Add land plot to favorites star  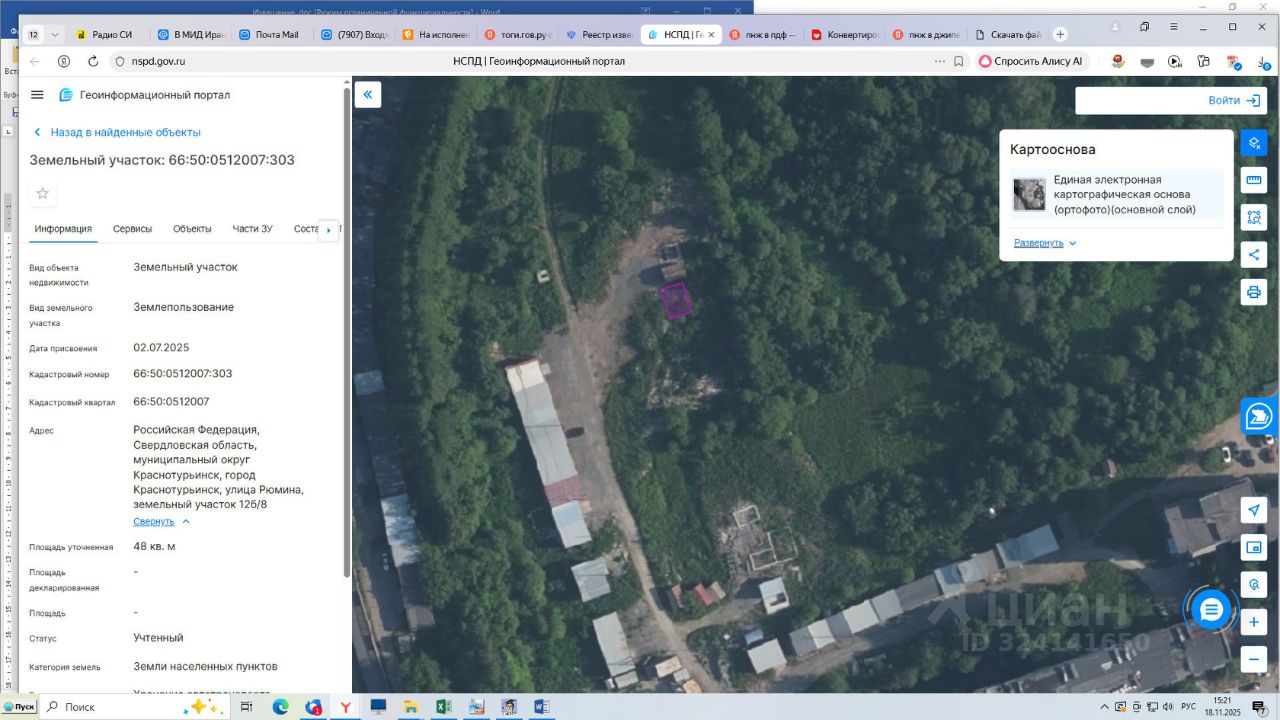pos(43,193)
